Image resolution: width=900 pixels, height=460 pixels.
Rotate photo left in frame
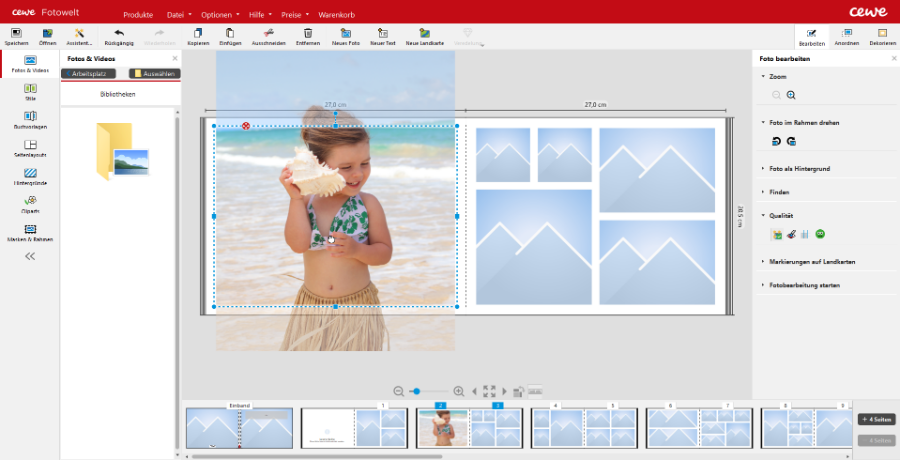click(x=776, y=142)
